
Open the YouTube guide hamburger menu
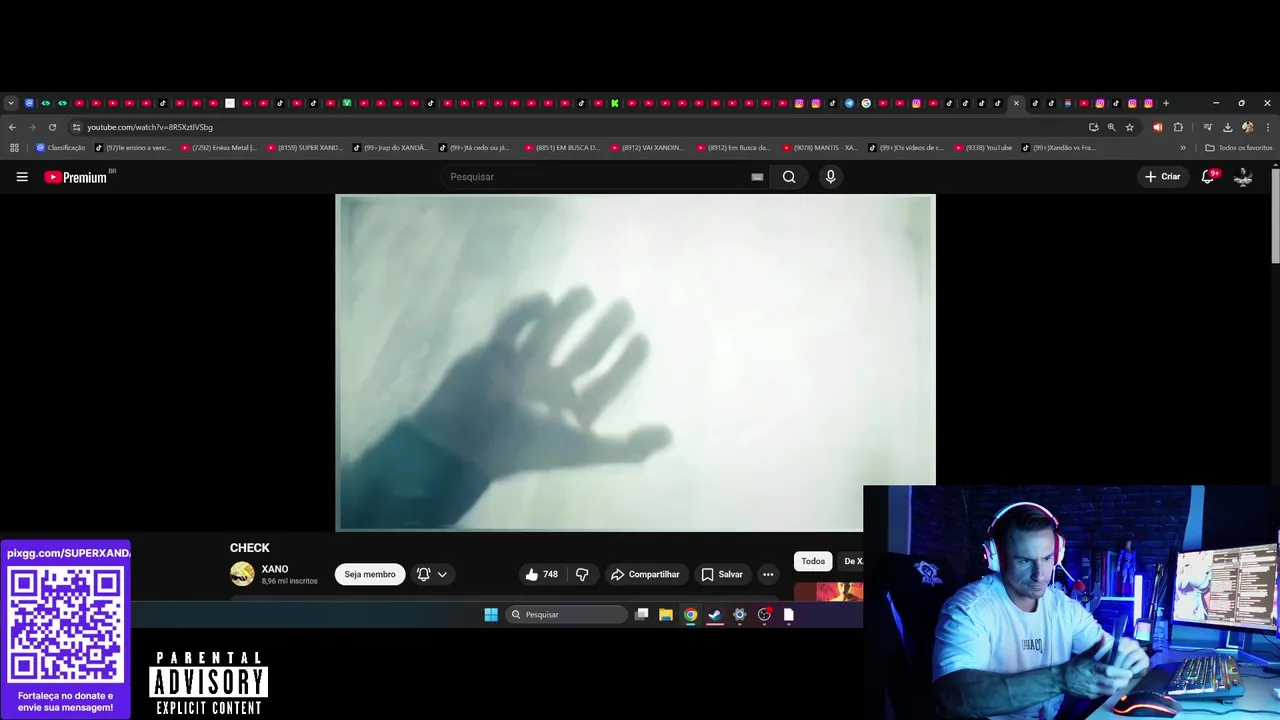click(22, 177)
